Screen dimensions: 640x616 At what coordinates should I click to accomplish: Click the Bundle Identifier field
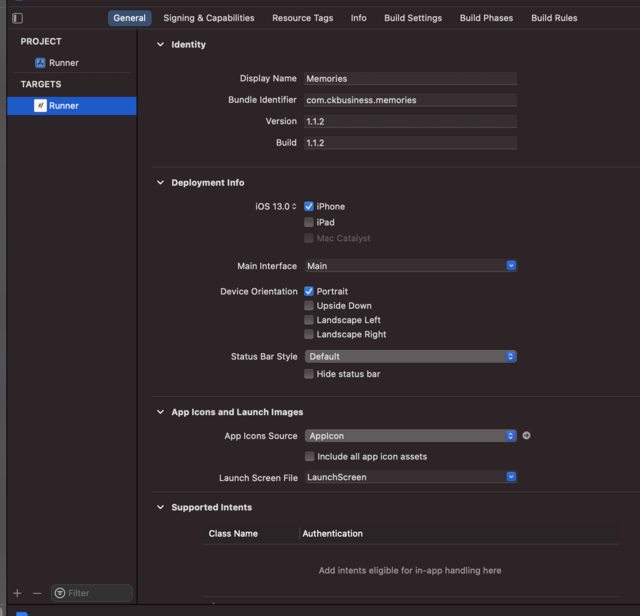point(410,100)
